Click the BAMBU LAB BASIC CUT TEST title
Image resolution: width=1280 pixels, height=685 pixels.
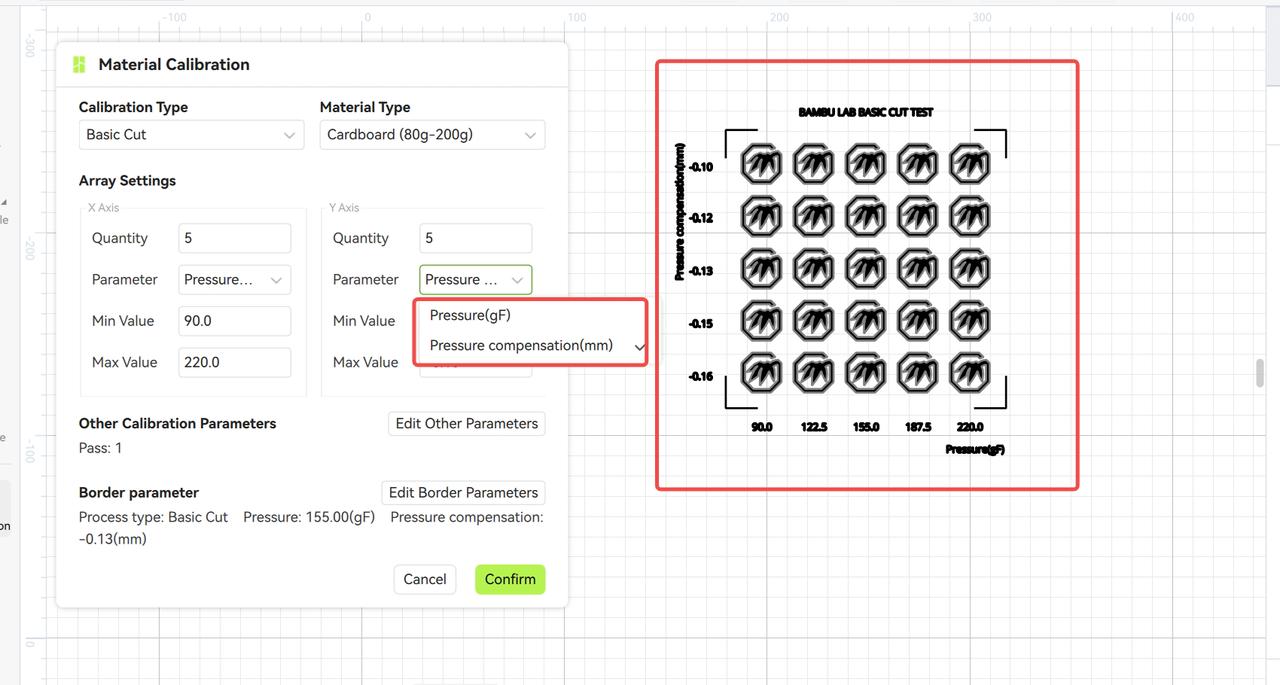tap(866, 112)
